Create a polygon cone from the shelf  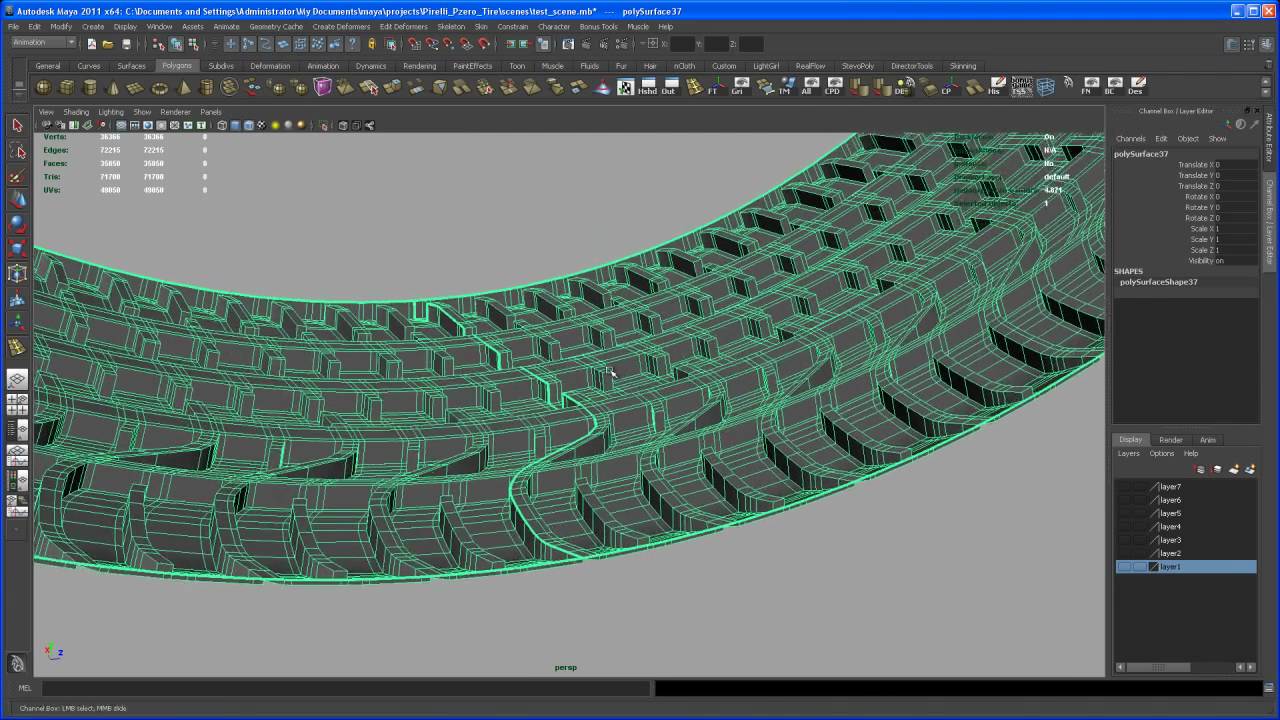[113, 88]
